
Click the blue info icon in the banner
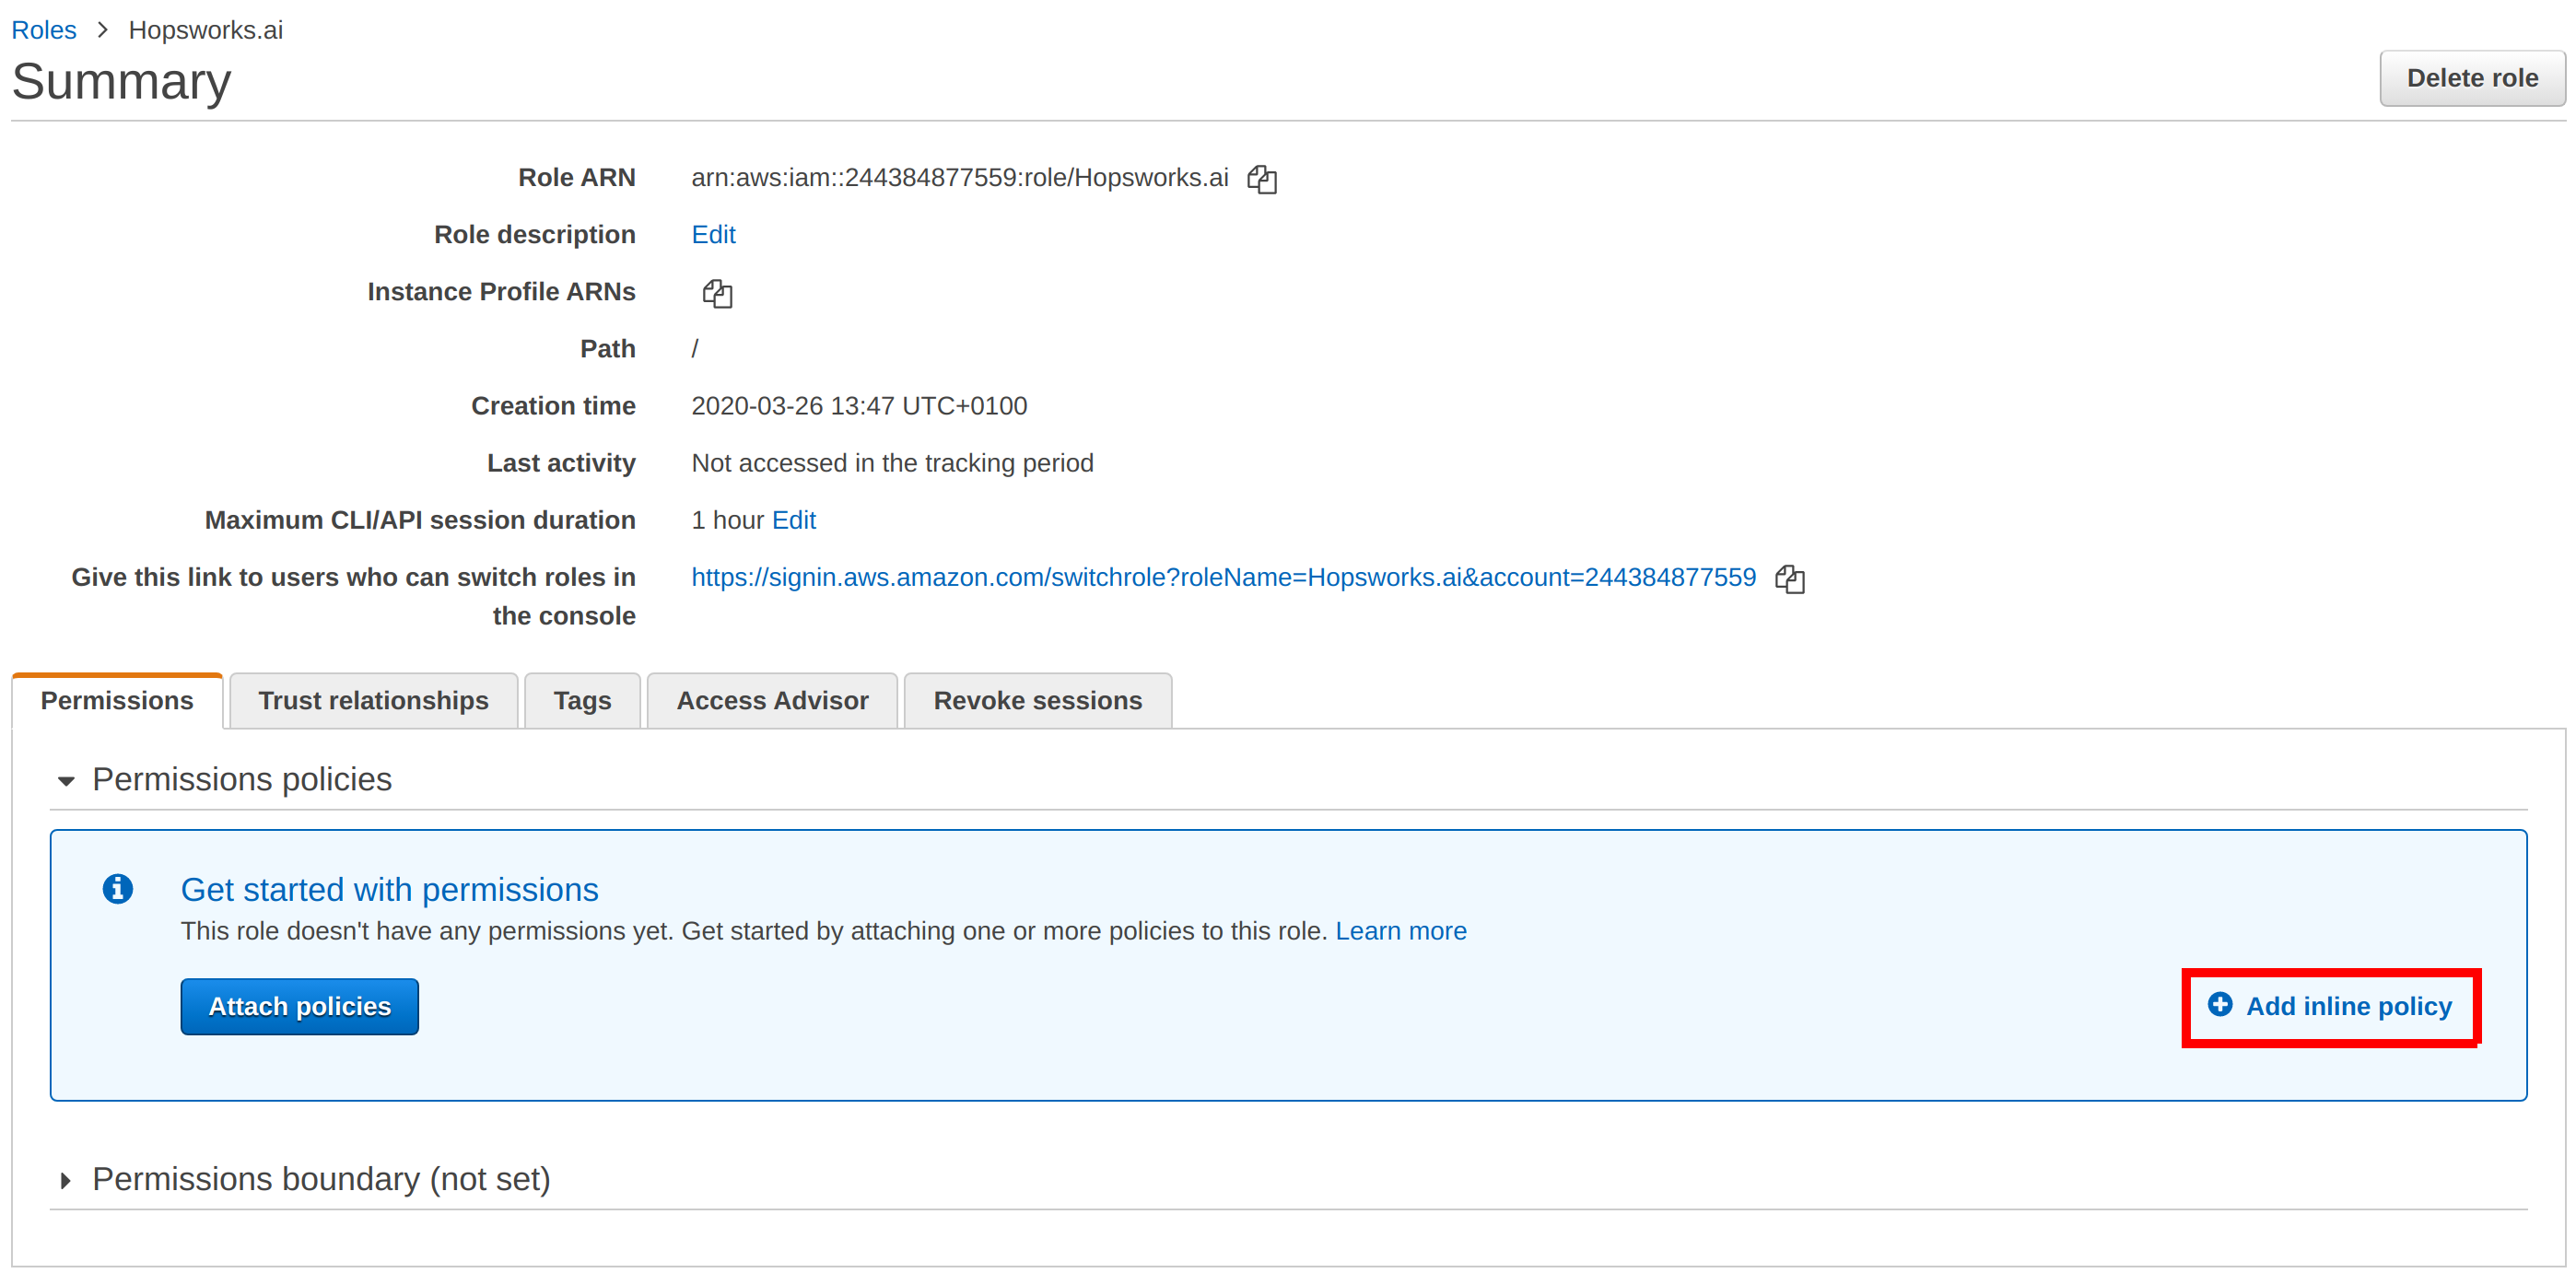118,888
